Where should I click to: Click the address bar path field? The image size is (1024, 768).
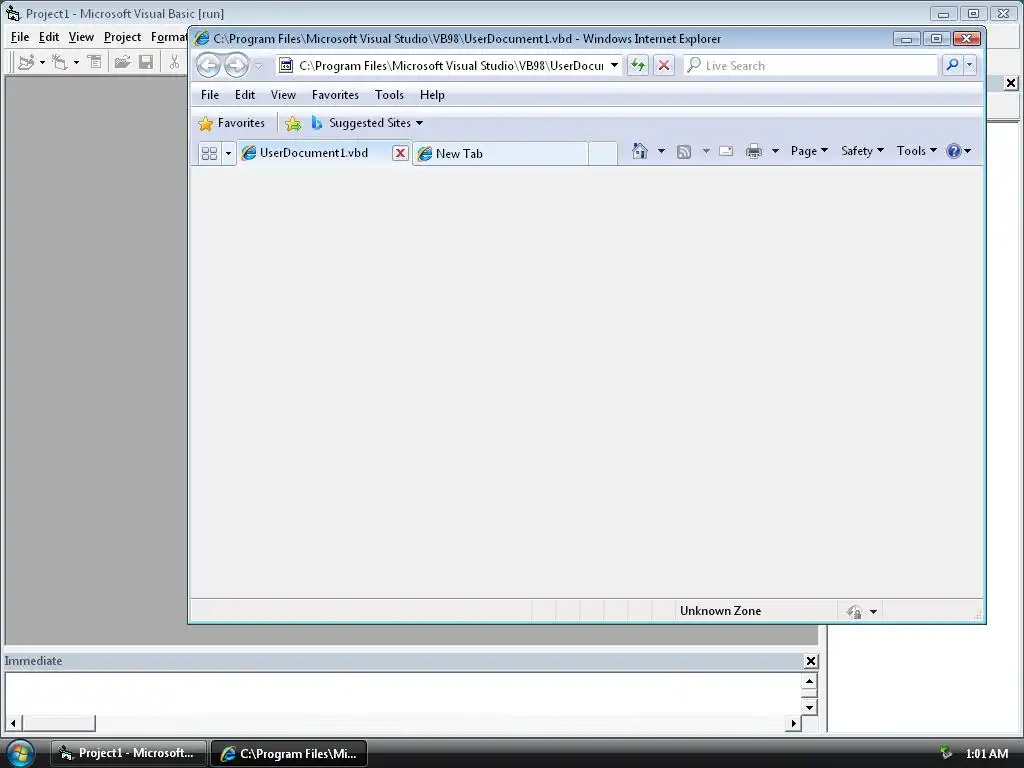coord(451,65)
